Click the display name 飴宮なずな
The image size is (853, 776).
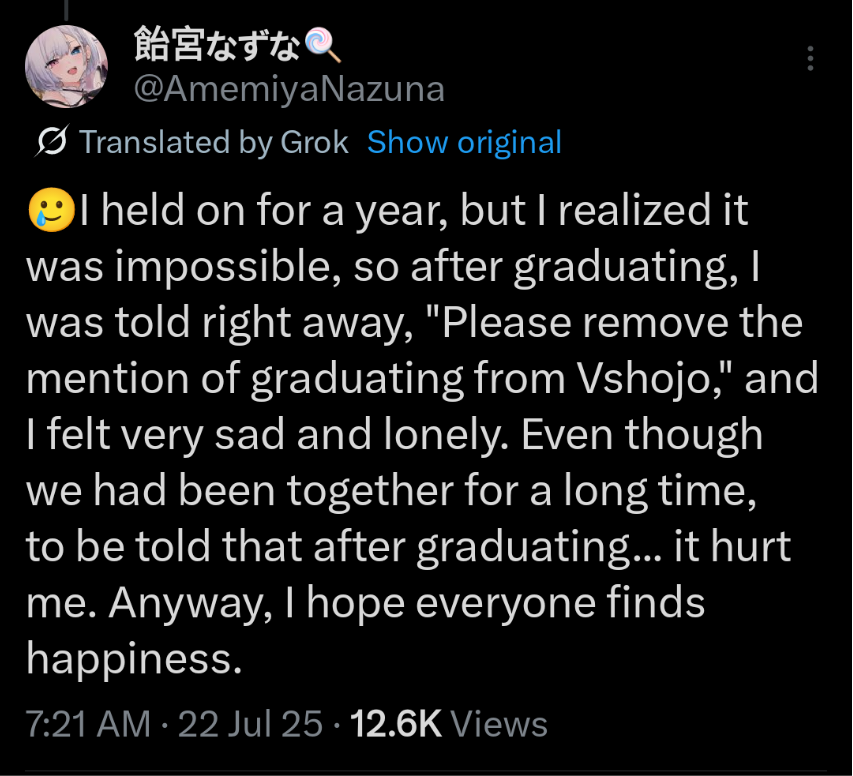click(x=217, y=45)
